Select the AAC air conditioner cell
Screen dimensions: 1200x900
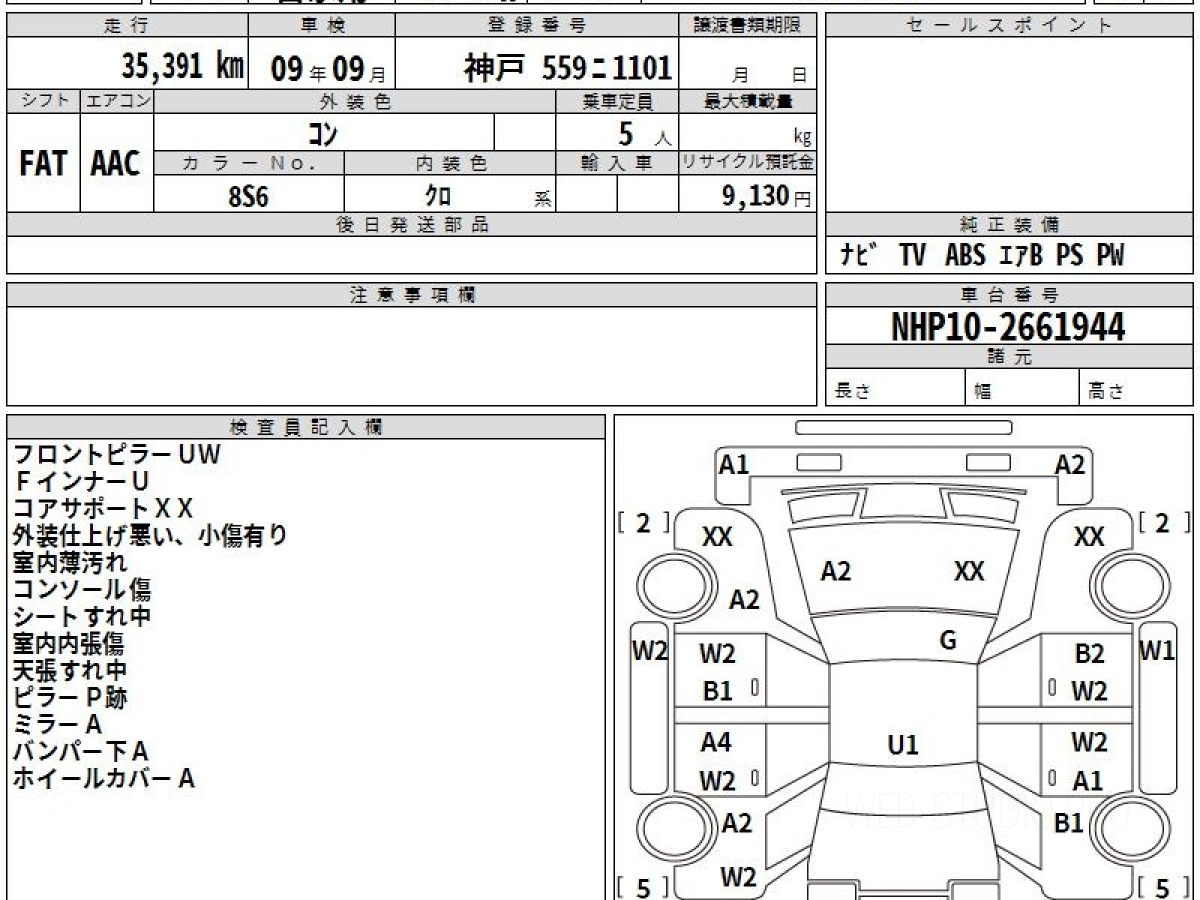(116, 163)
